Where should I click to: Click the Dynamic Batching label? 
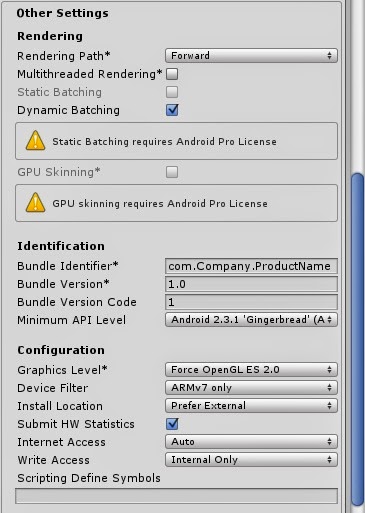click(x=68, y=110)
